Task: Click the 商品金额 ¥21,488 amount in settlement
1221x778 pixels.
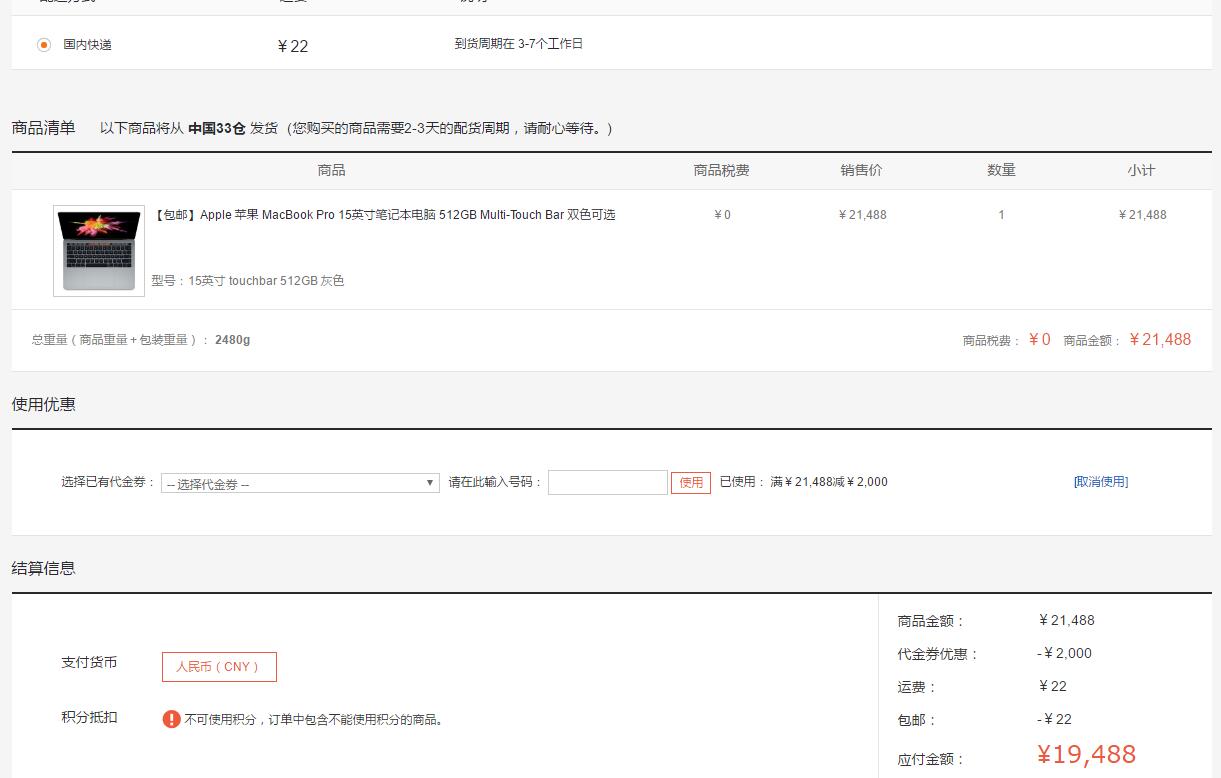Action: click(x=1066, y=620)
